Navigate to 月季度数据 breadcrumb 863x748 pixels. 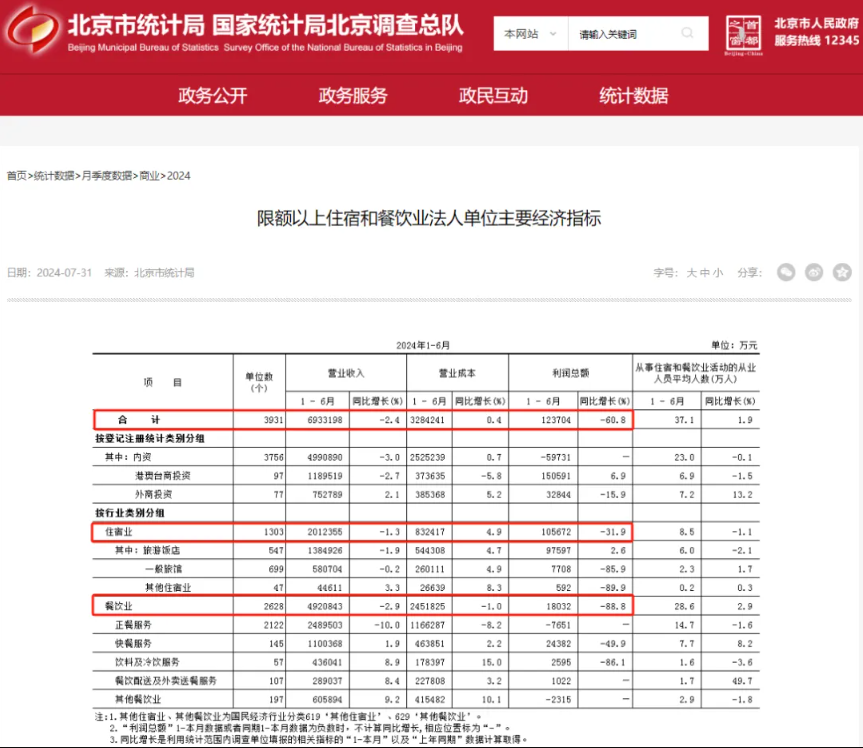tap(106, 176)
